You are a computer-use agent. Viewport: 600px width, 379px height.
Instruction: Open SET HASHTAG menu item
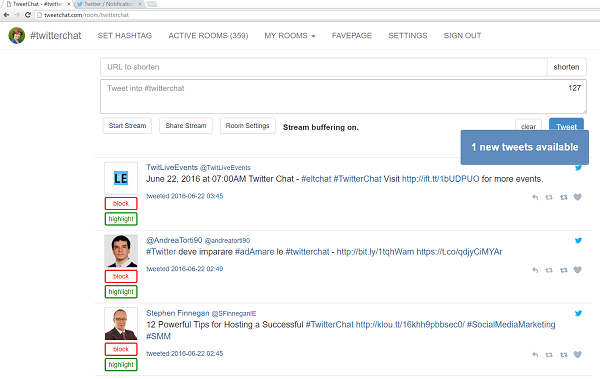[x=125, y=36]
